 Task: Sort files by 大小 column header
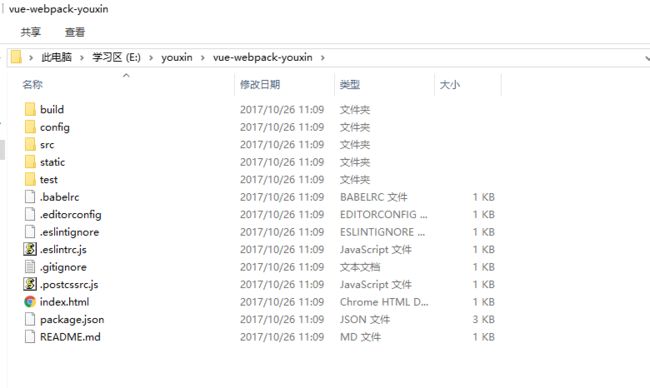(450, 85)
